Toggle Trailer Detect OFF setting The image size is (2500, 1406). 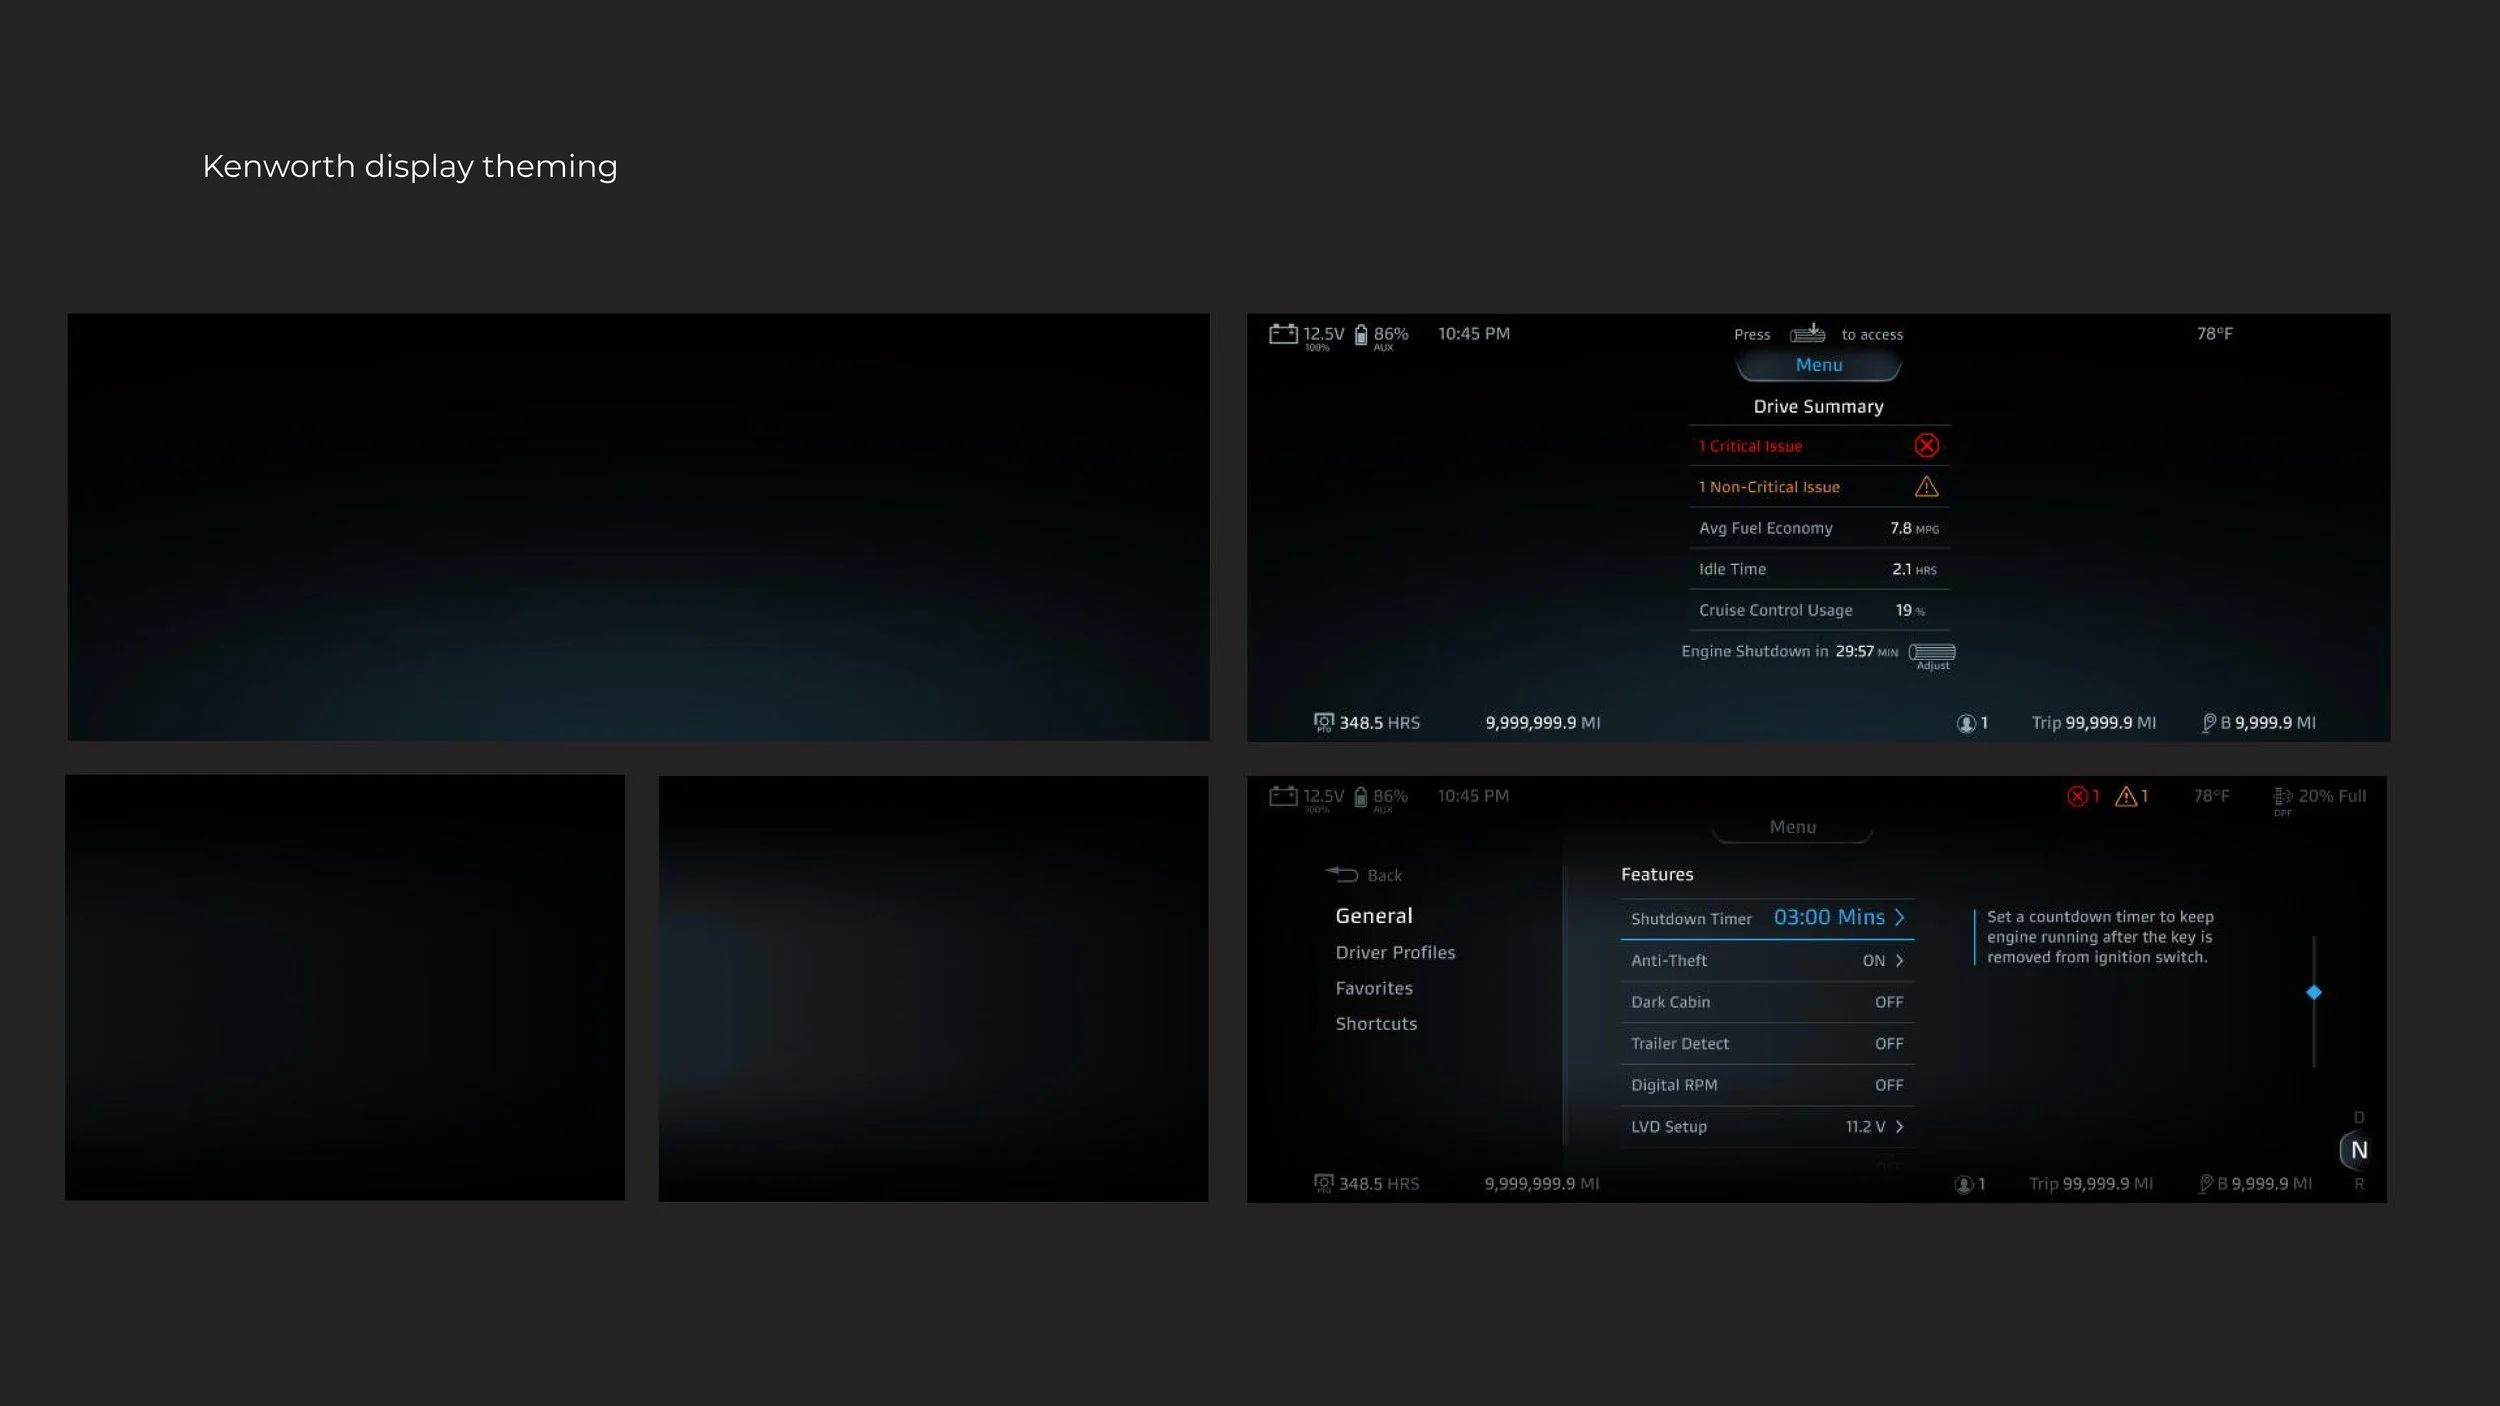point(1888,1043)
